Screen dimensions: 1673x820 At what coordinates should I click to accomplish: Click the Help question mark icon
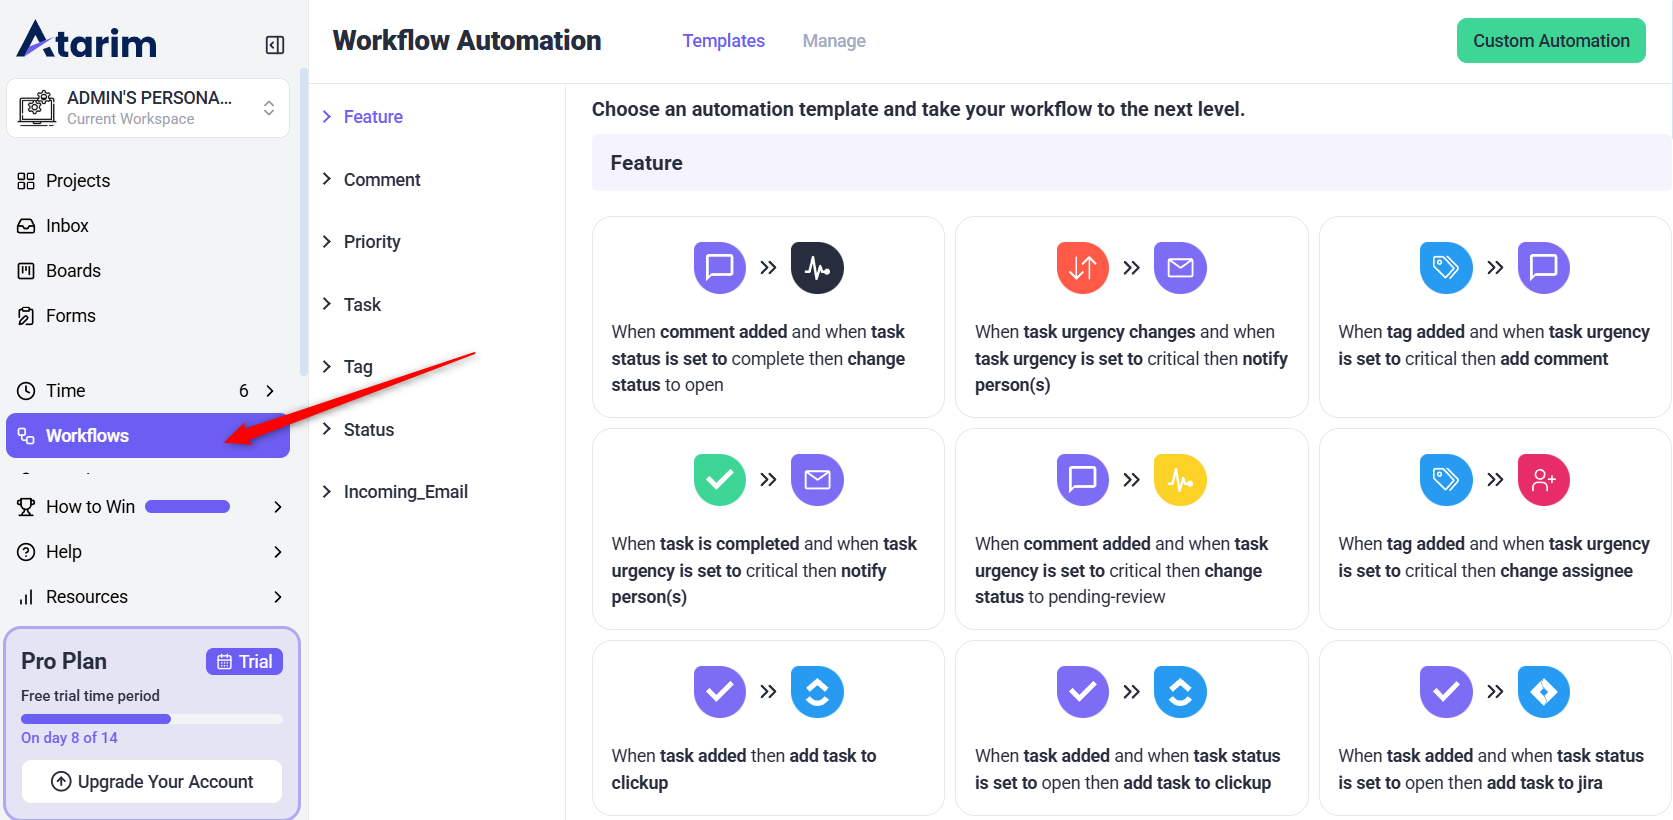click(26, 552)
